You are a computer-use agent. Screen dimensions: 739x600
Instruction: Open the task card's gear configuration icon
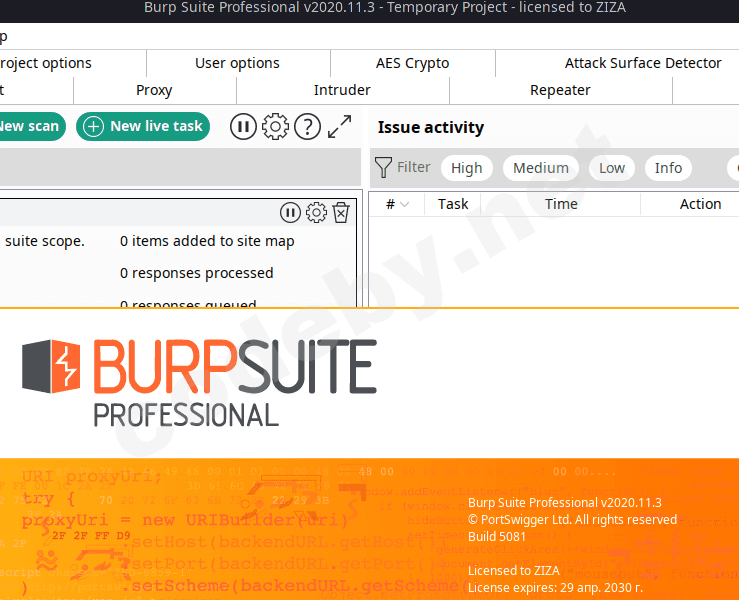(x=316, y=212)
